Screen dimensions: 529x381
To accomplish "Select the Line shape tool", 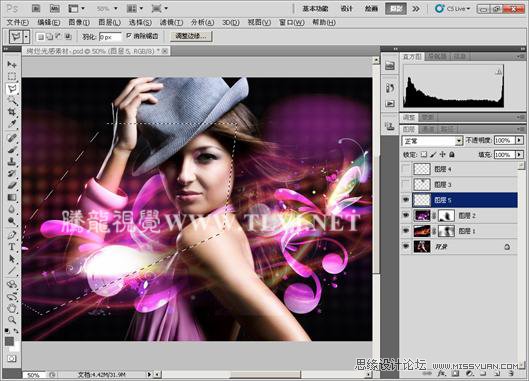I will tap(12, 271).
